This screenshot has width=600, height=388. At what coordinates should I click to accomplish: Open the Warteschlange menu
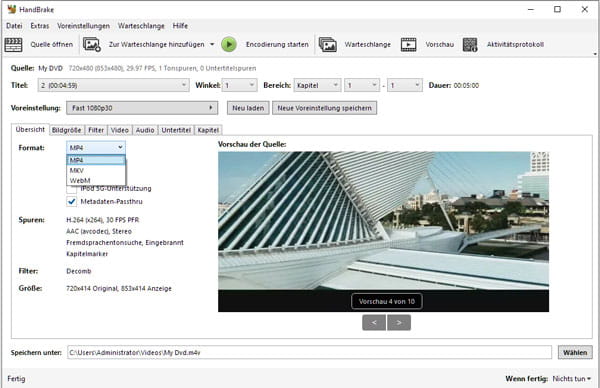[141, 26]
